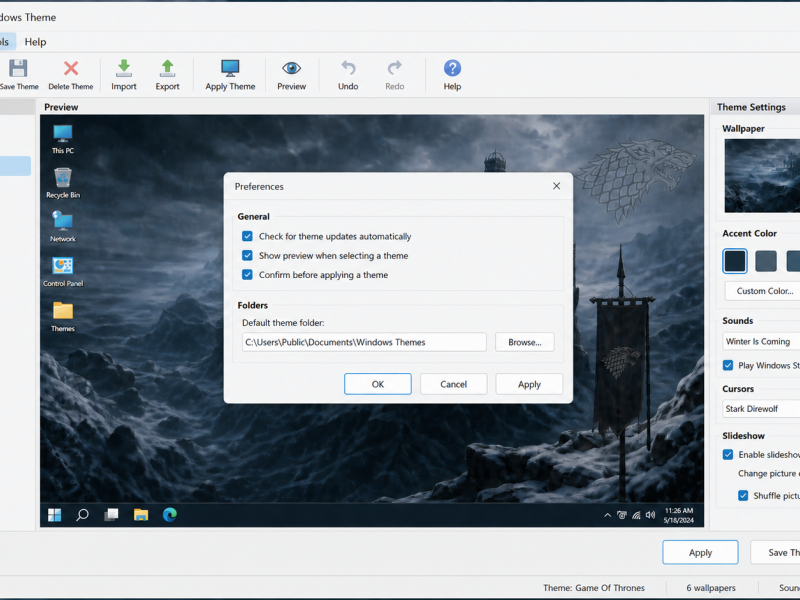Select the Network icon in preview
This screenshot has width=800, height=600.
(63, 221)
